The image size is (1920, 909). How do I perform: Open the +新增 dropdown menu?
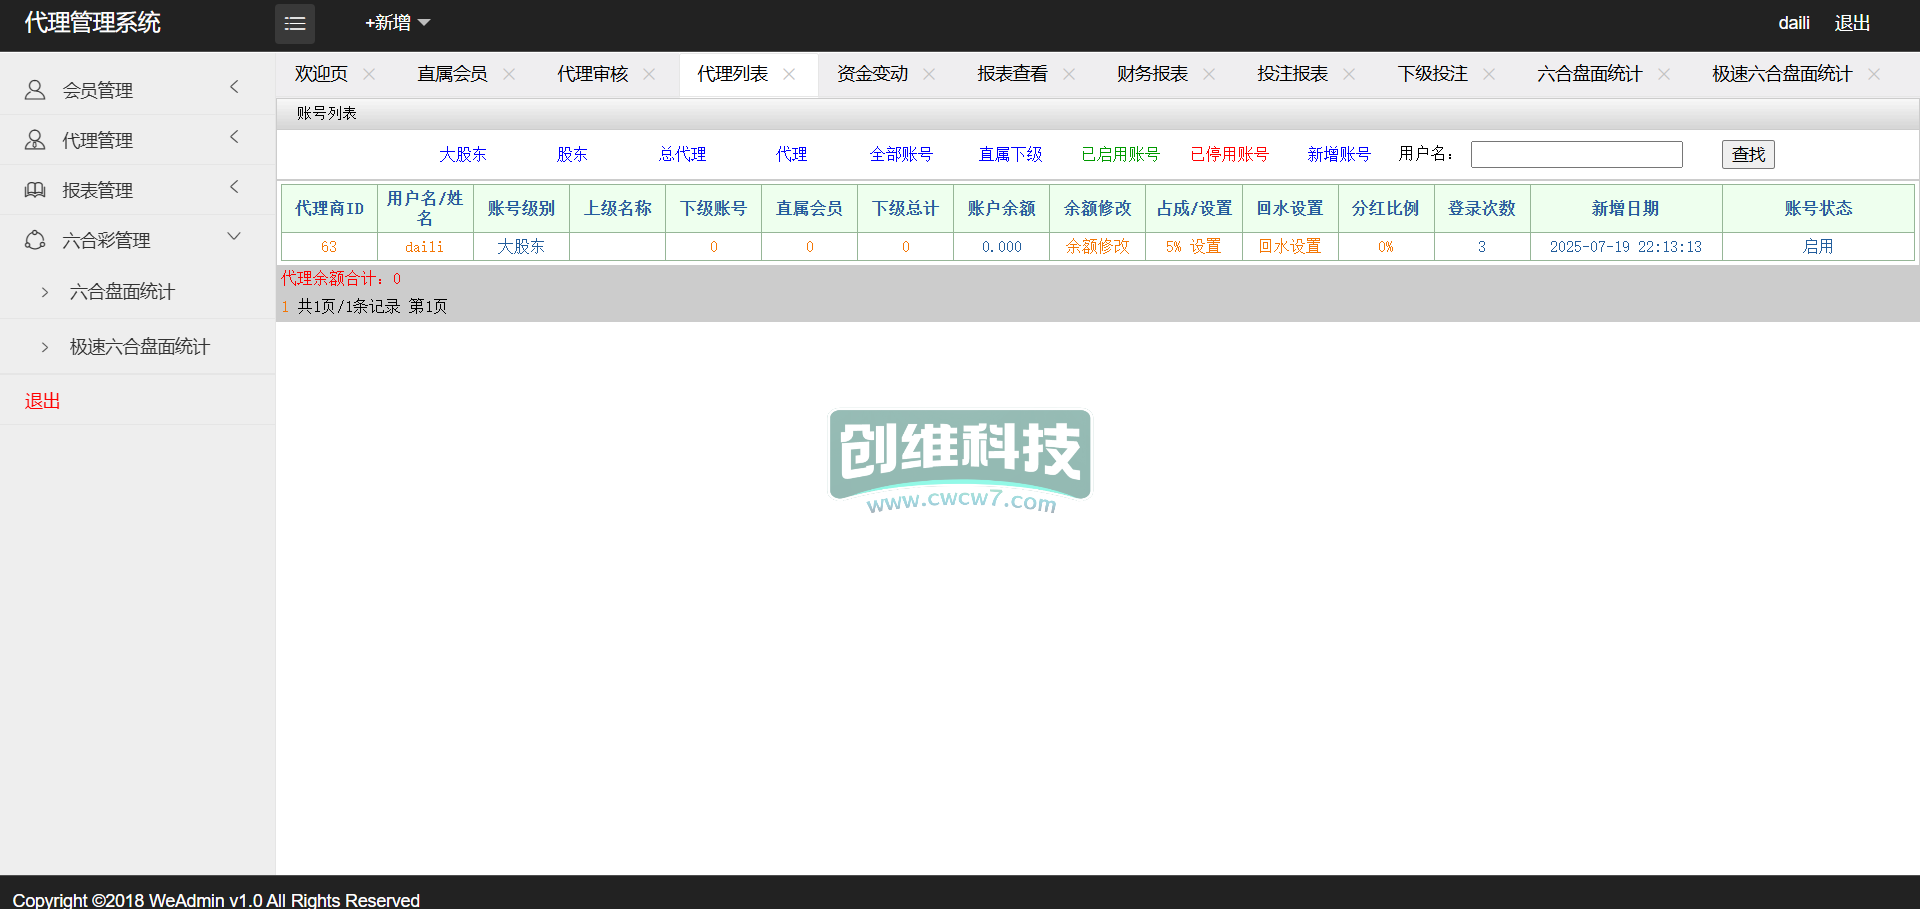click(397, 23)
